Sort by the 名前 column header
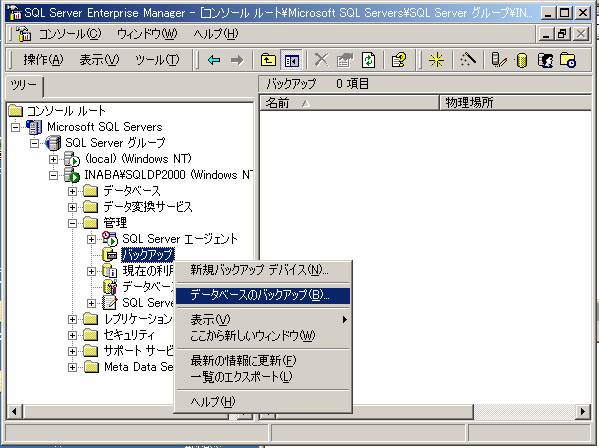 (349, 103)
